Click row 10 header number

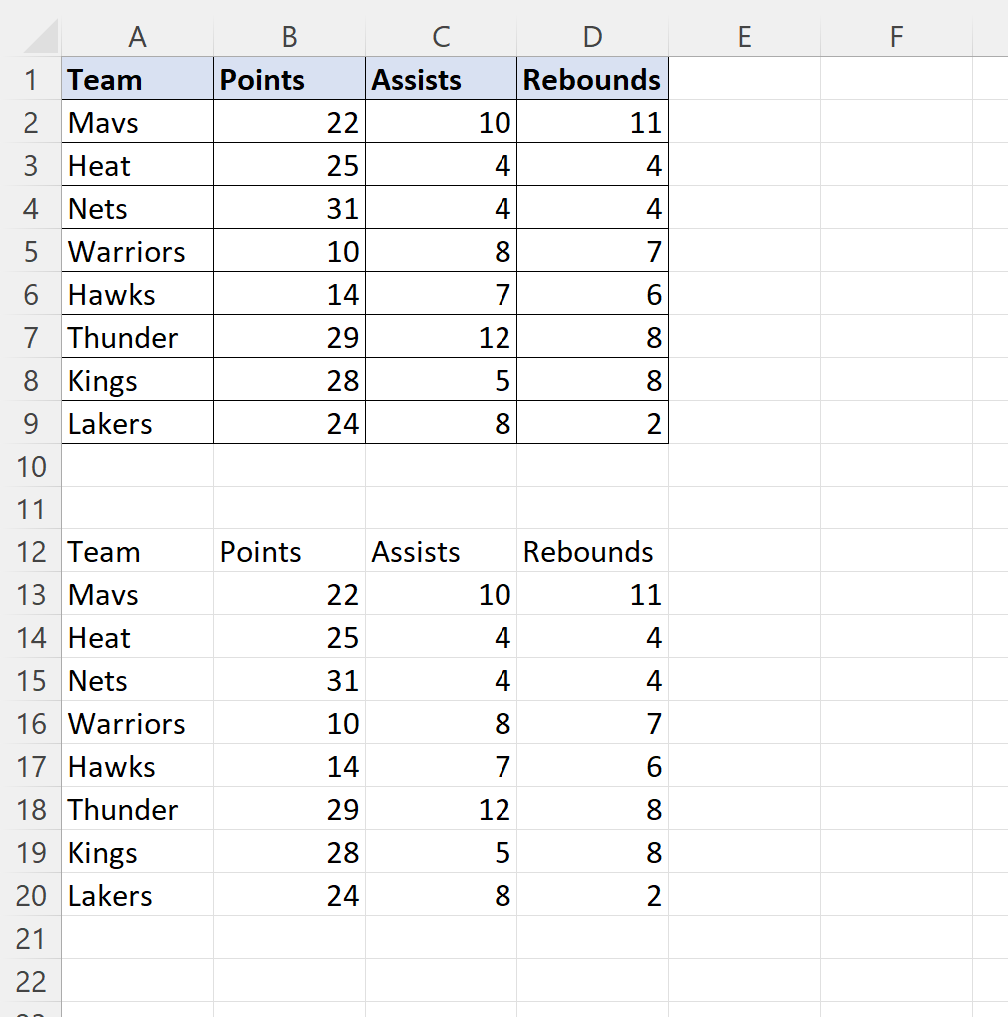coord(31,467)
